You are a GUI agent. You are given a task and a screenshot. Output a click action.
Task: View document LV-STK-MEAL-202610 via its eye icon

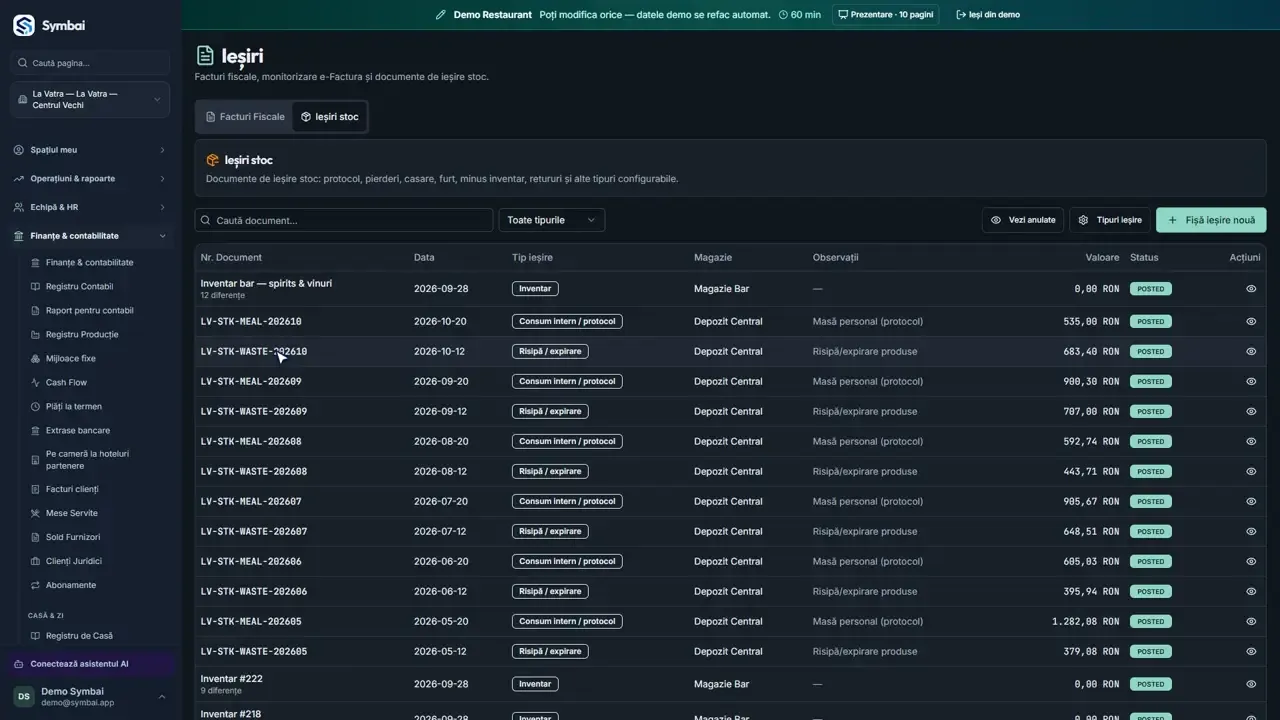[1251, 322]
